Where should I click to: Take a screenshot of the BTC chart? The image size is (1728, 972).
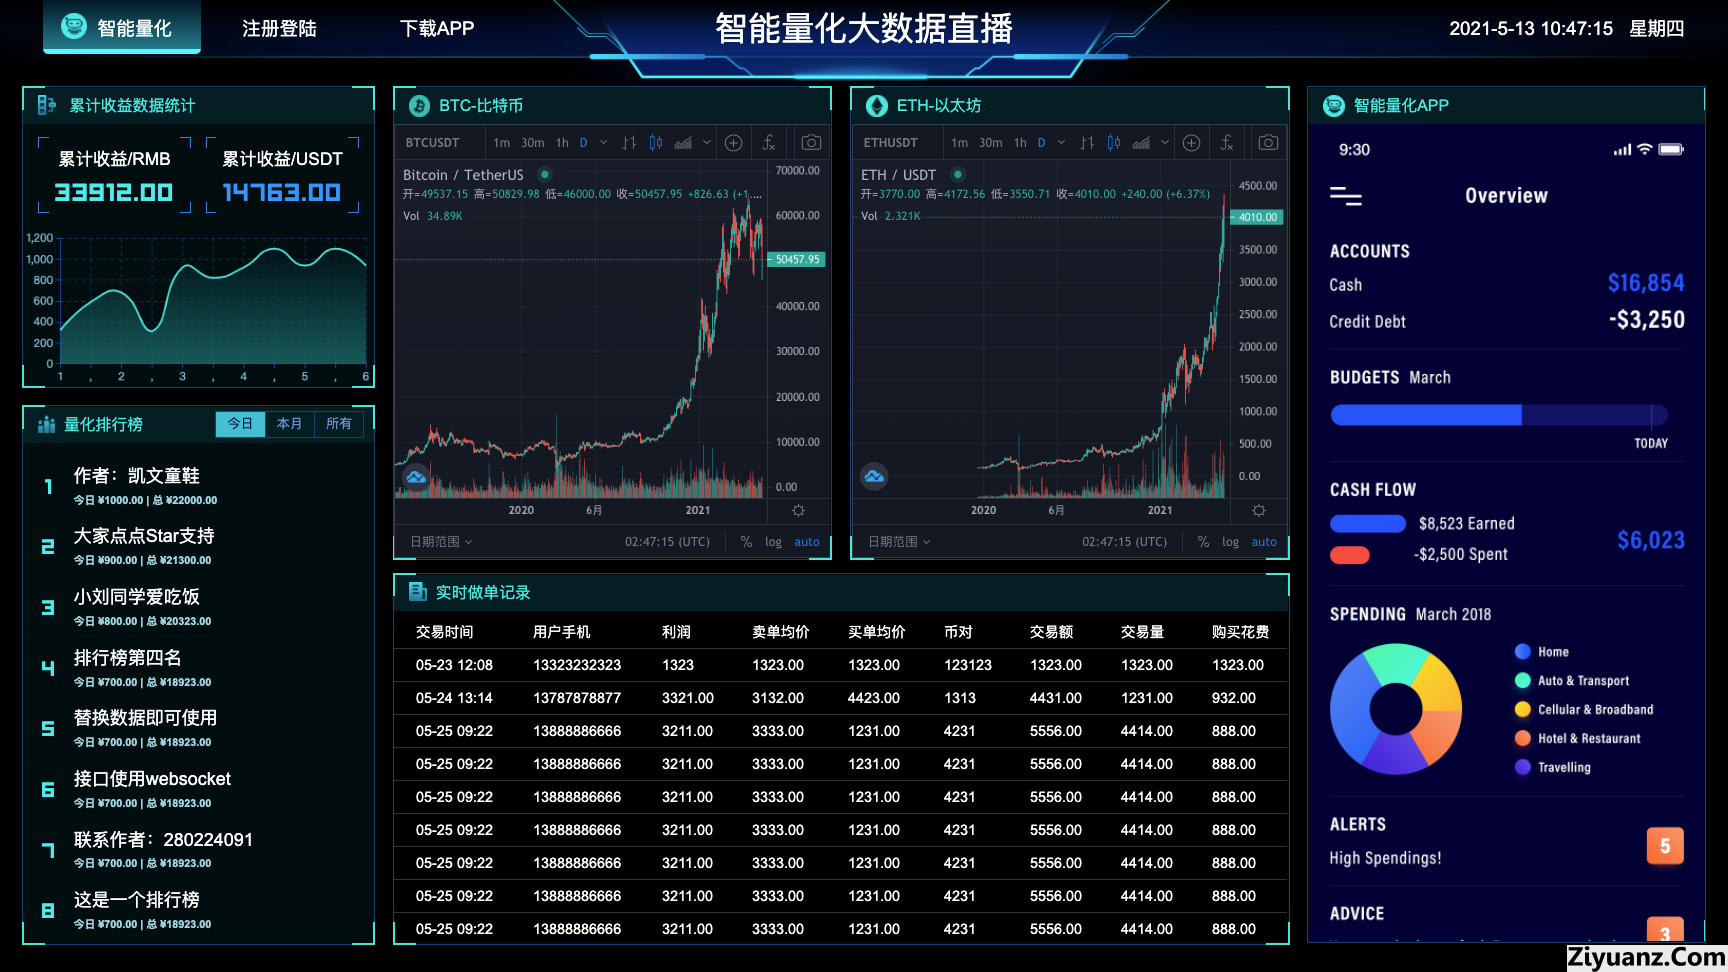(x=810, y=142)
